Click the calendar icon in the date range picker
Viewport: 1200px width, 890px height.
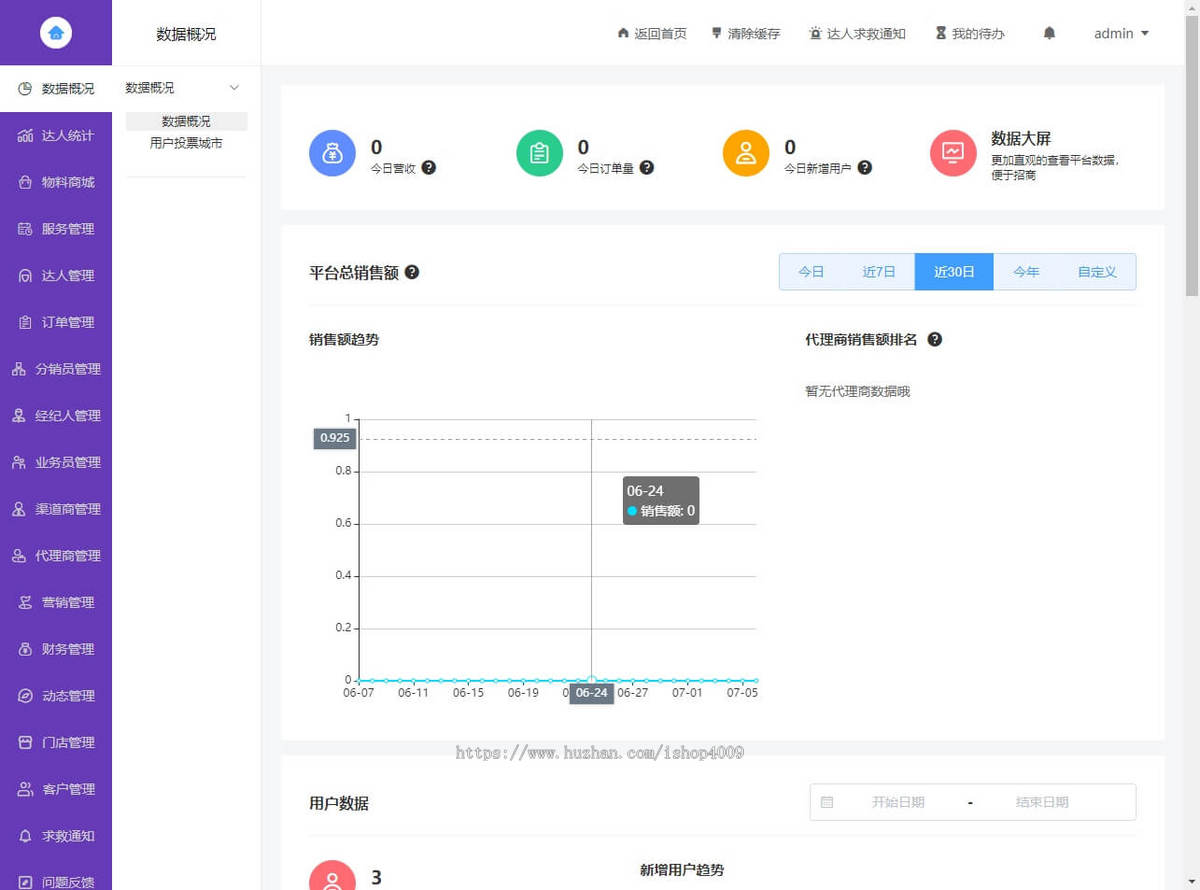[x=827, y=802]
